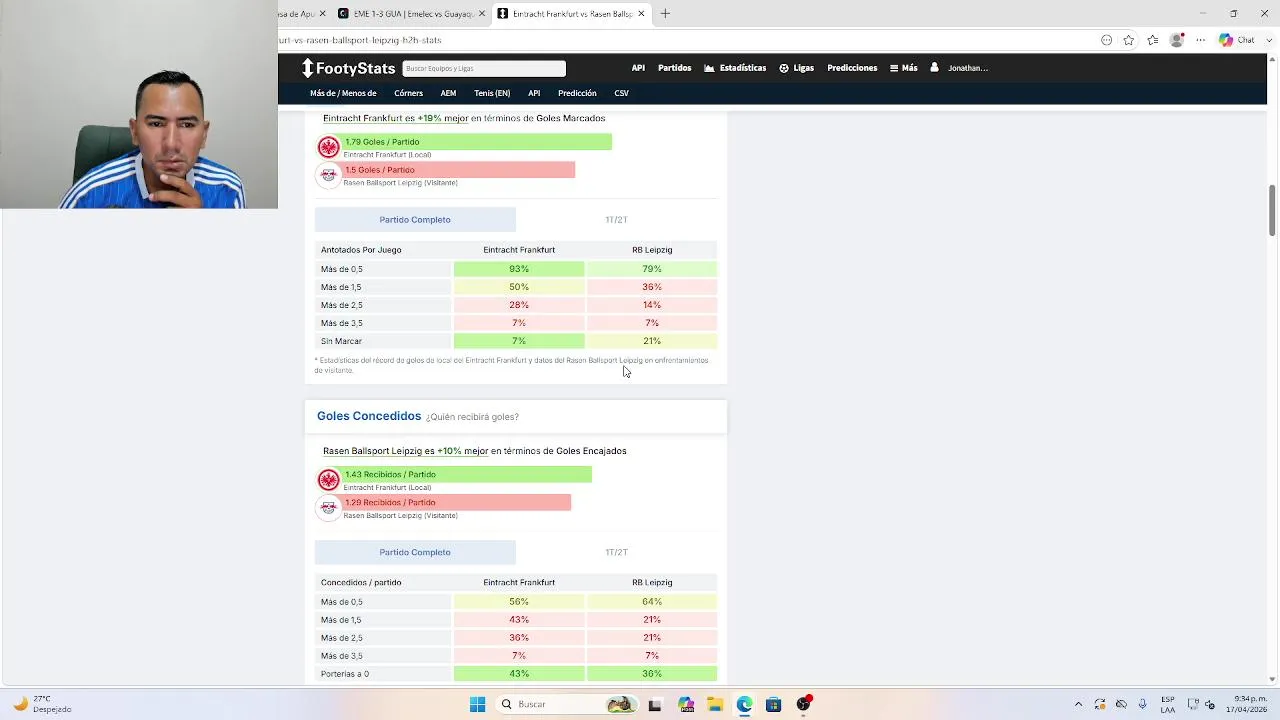Open the browser profile avatar
This screenshot has width=1280, height=720.
1177,40
